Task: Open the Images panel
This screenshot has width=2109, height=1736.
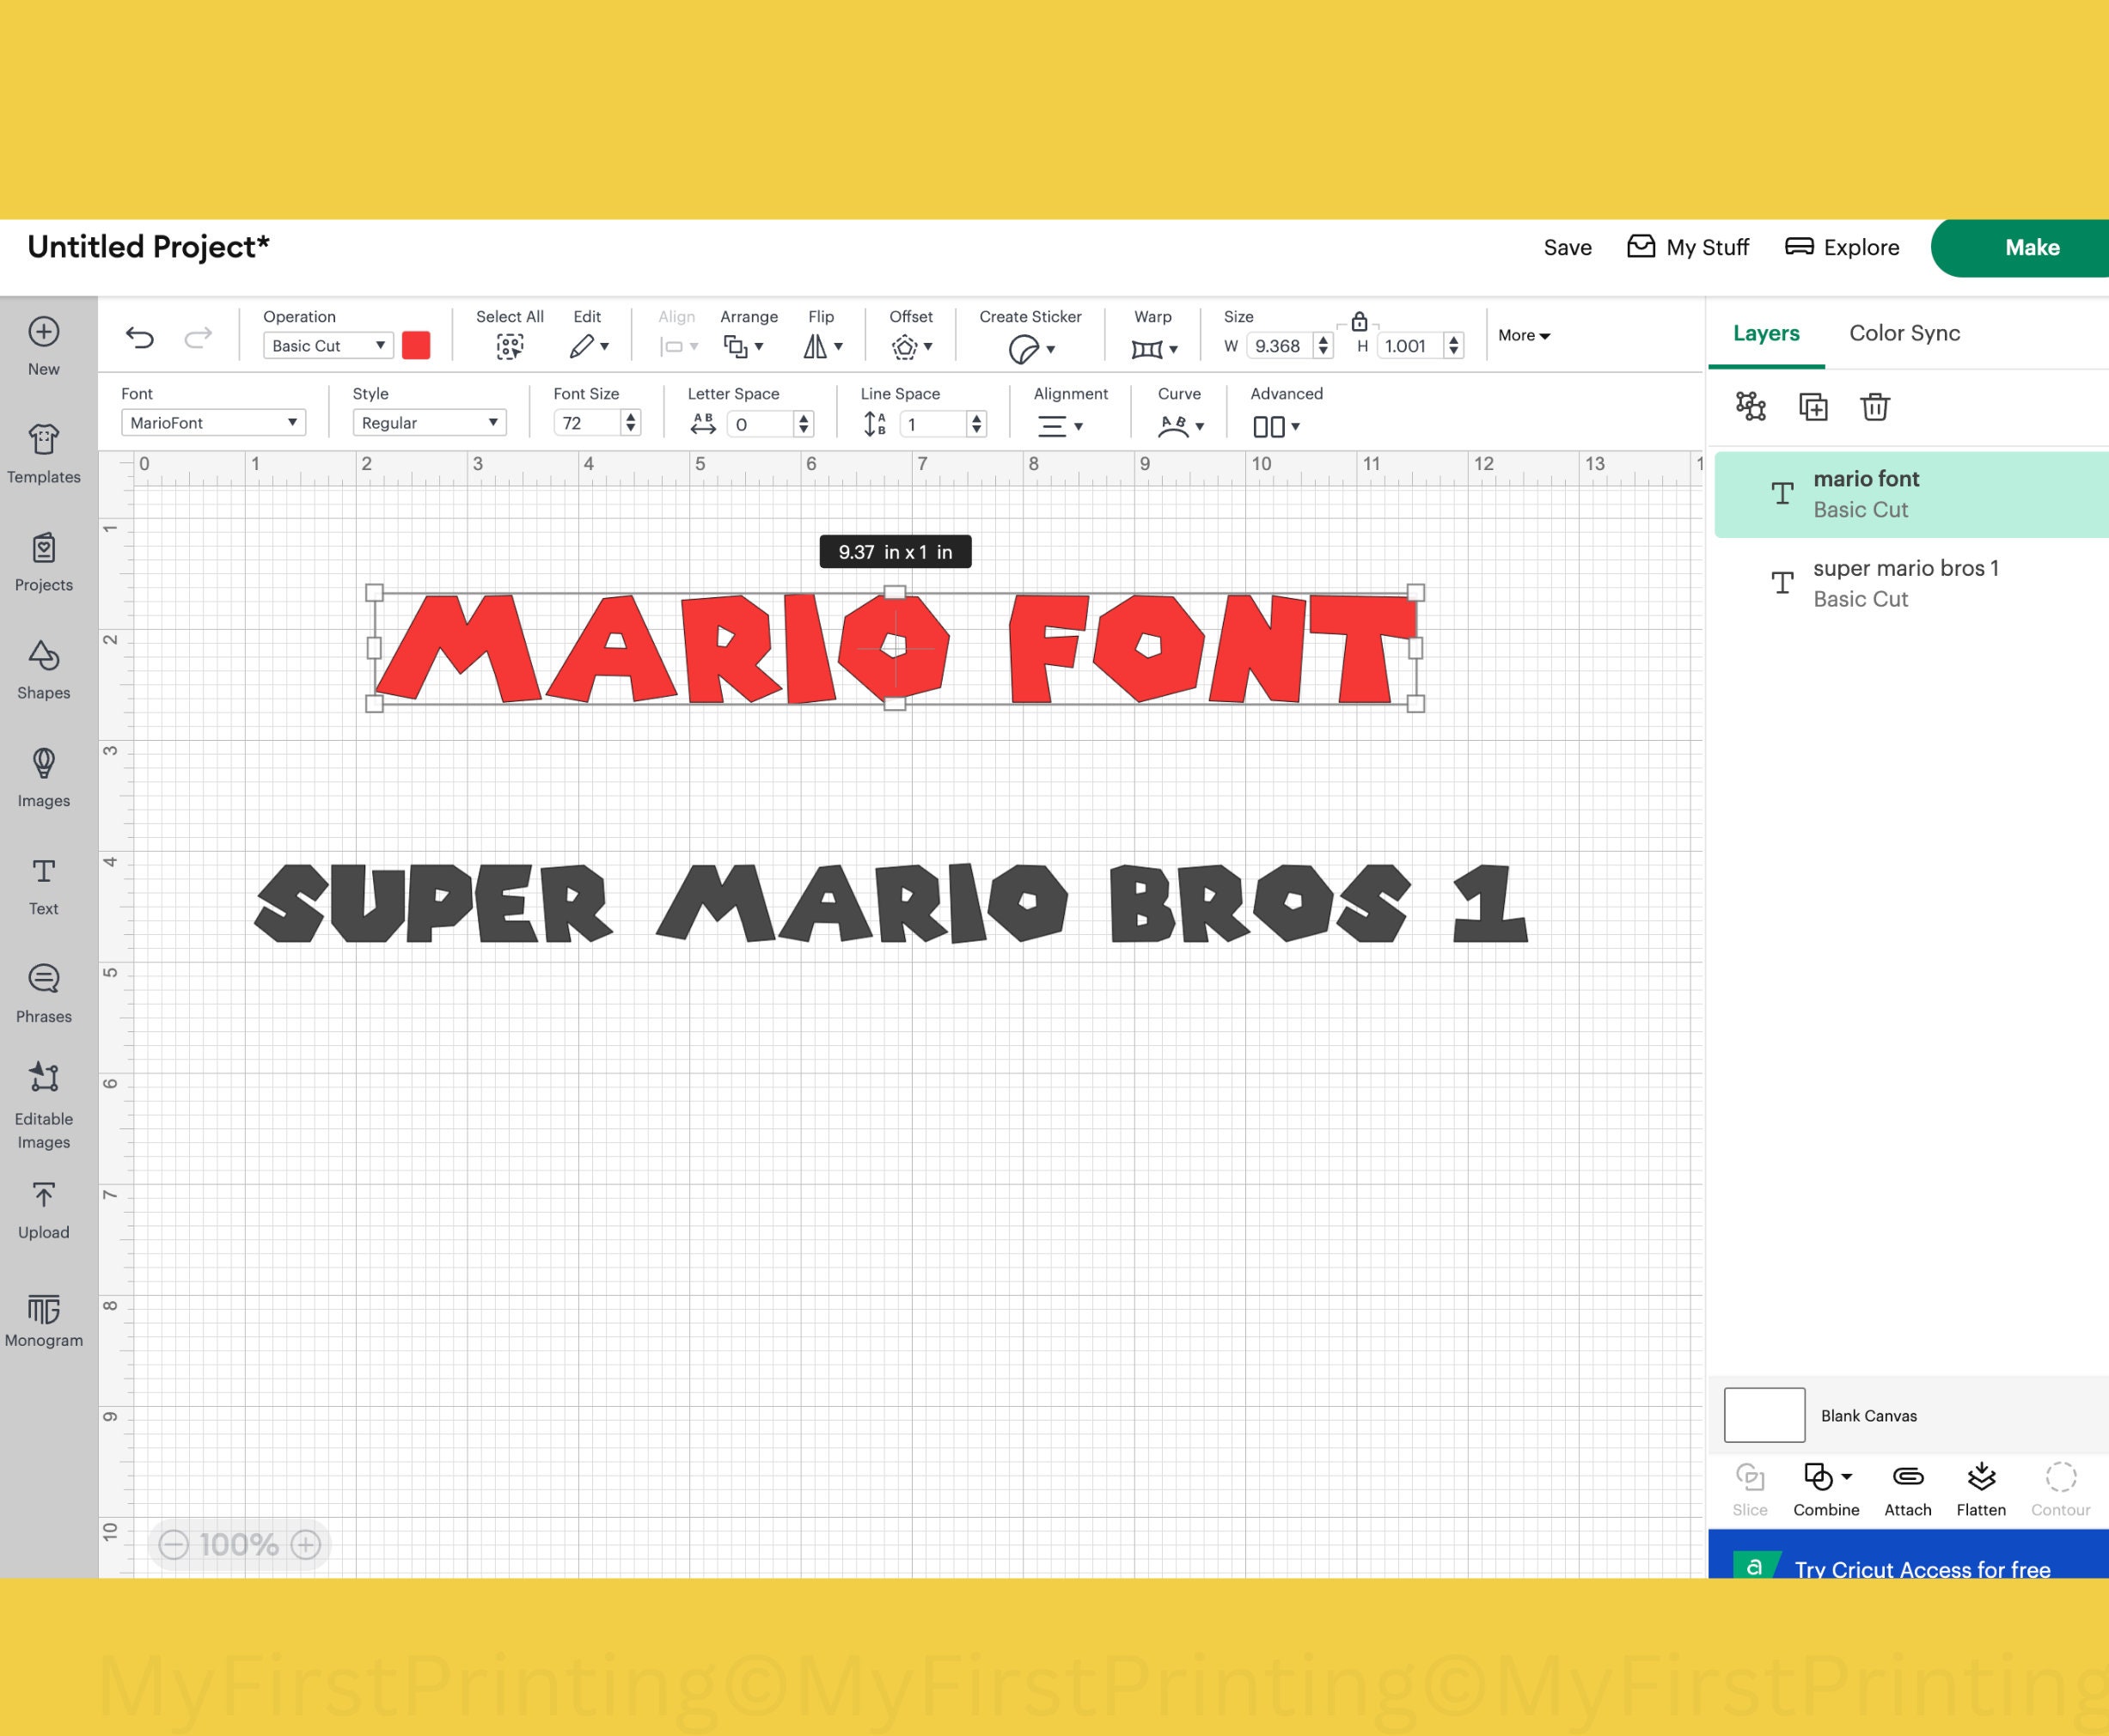Action: (43, 777)
